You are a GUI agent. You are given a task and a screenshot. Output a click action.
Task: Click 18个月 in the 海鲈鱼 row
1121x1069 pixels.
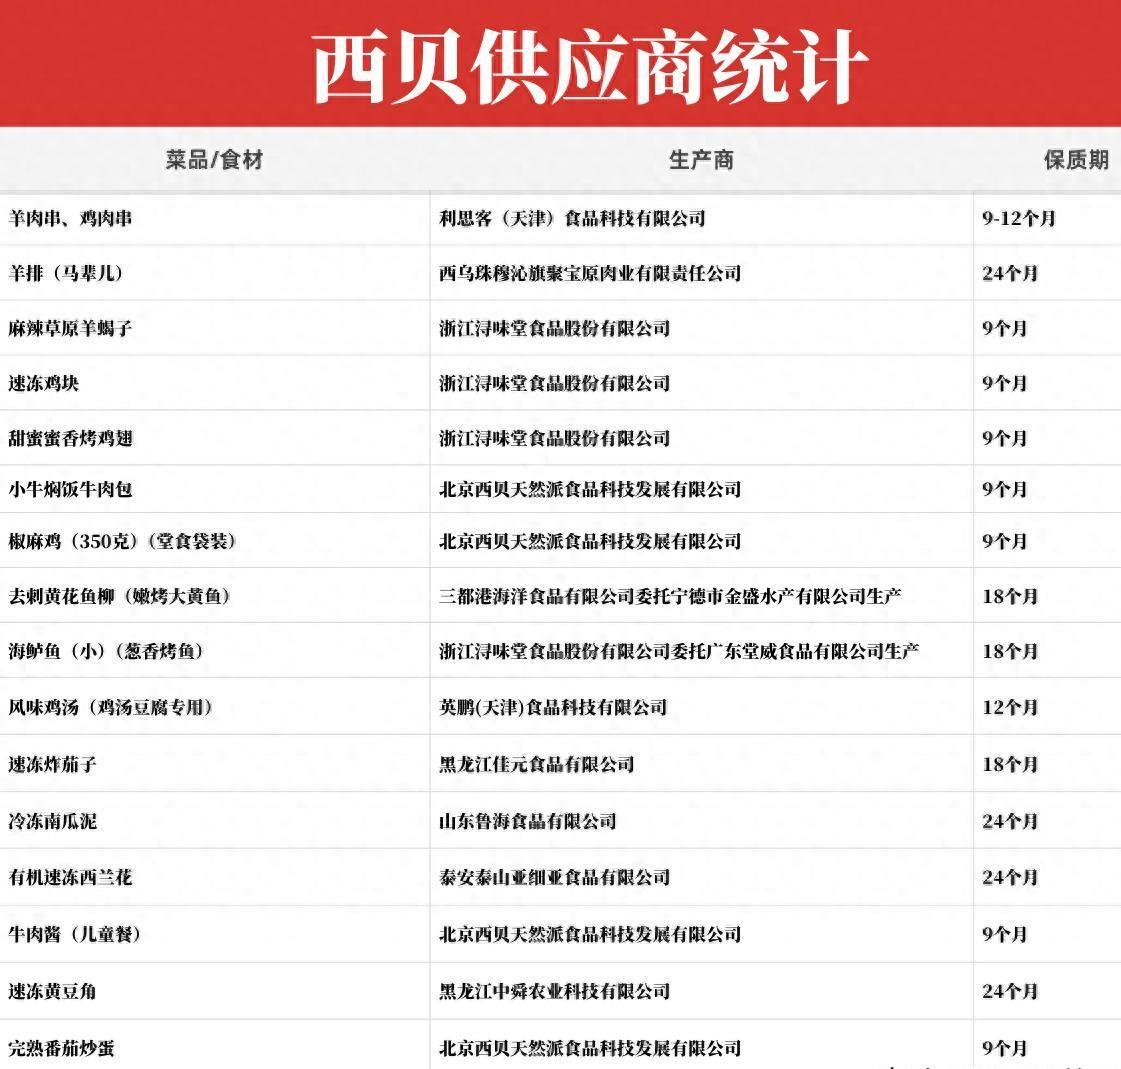pyautogui.click(x=1009, y=651)
